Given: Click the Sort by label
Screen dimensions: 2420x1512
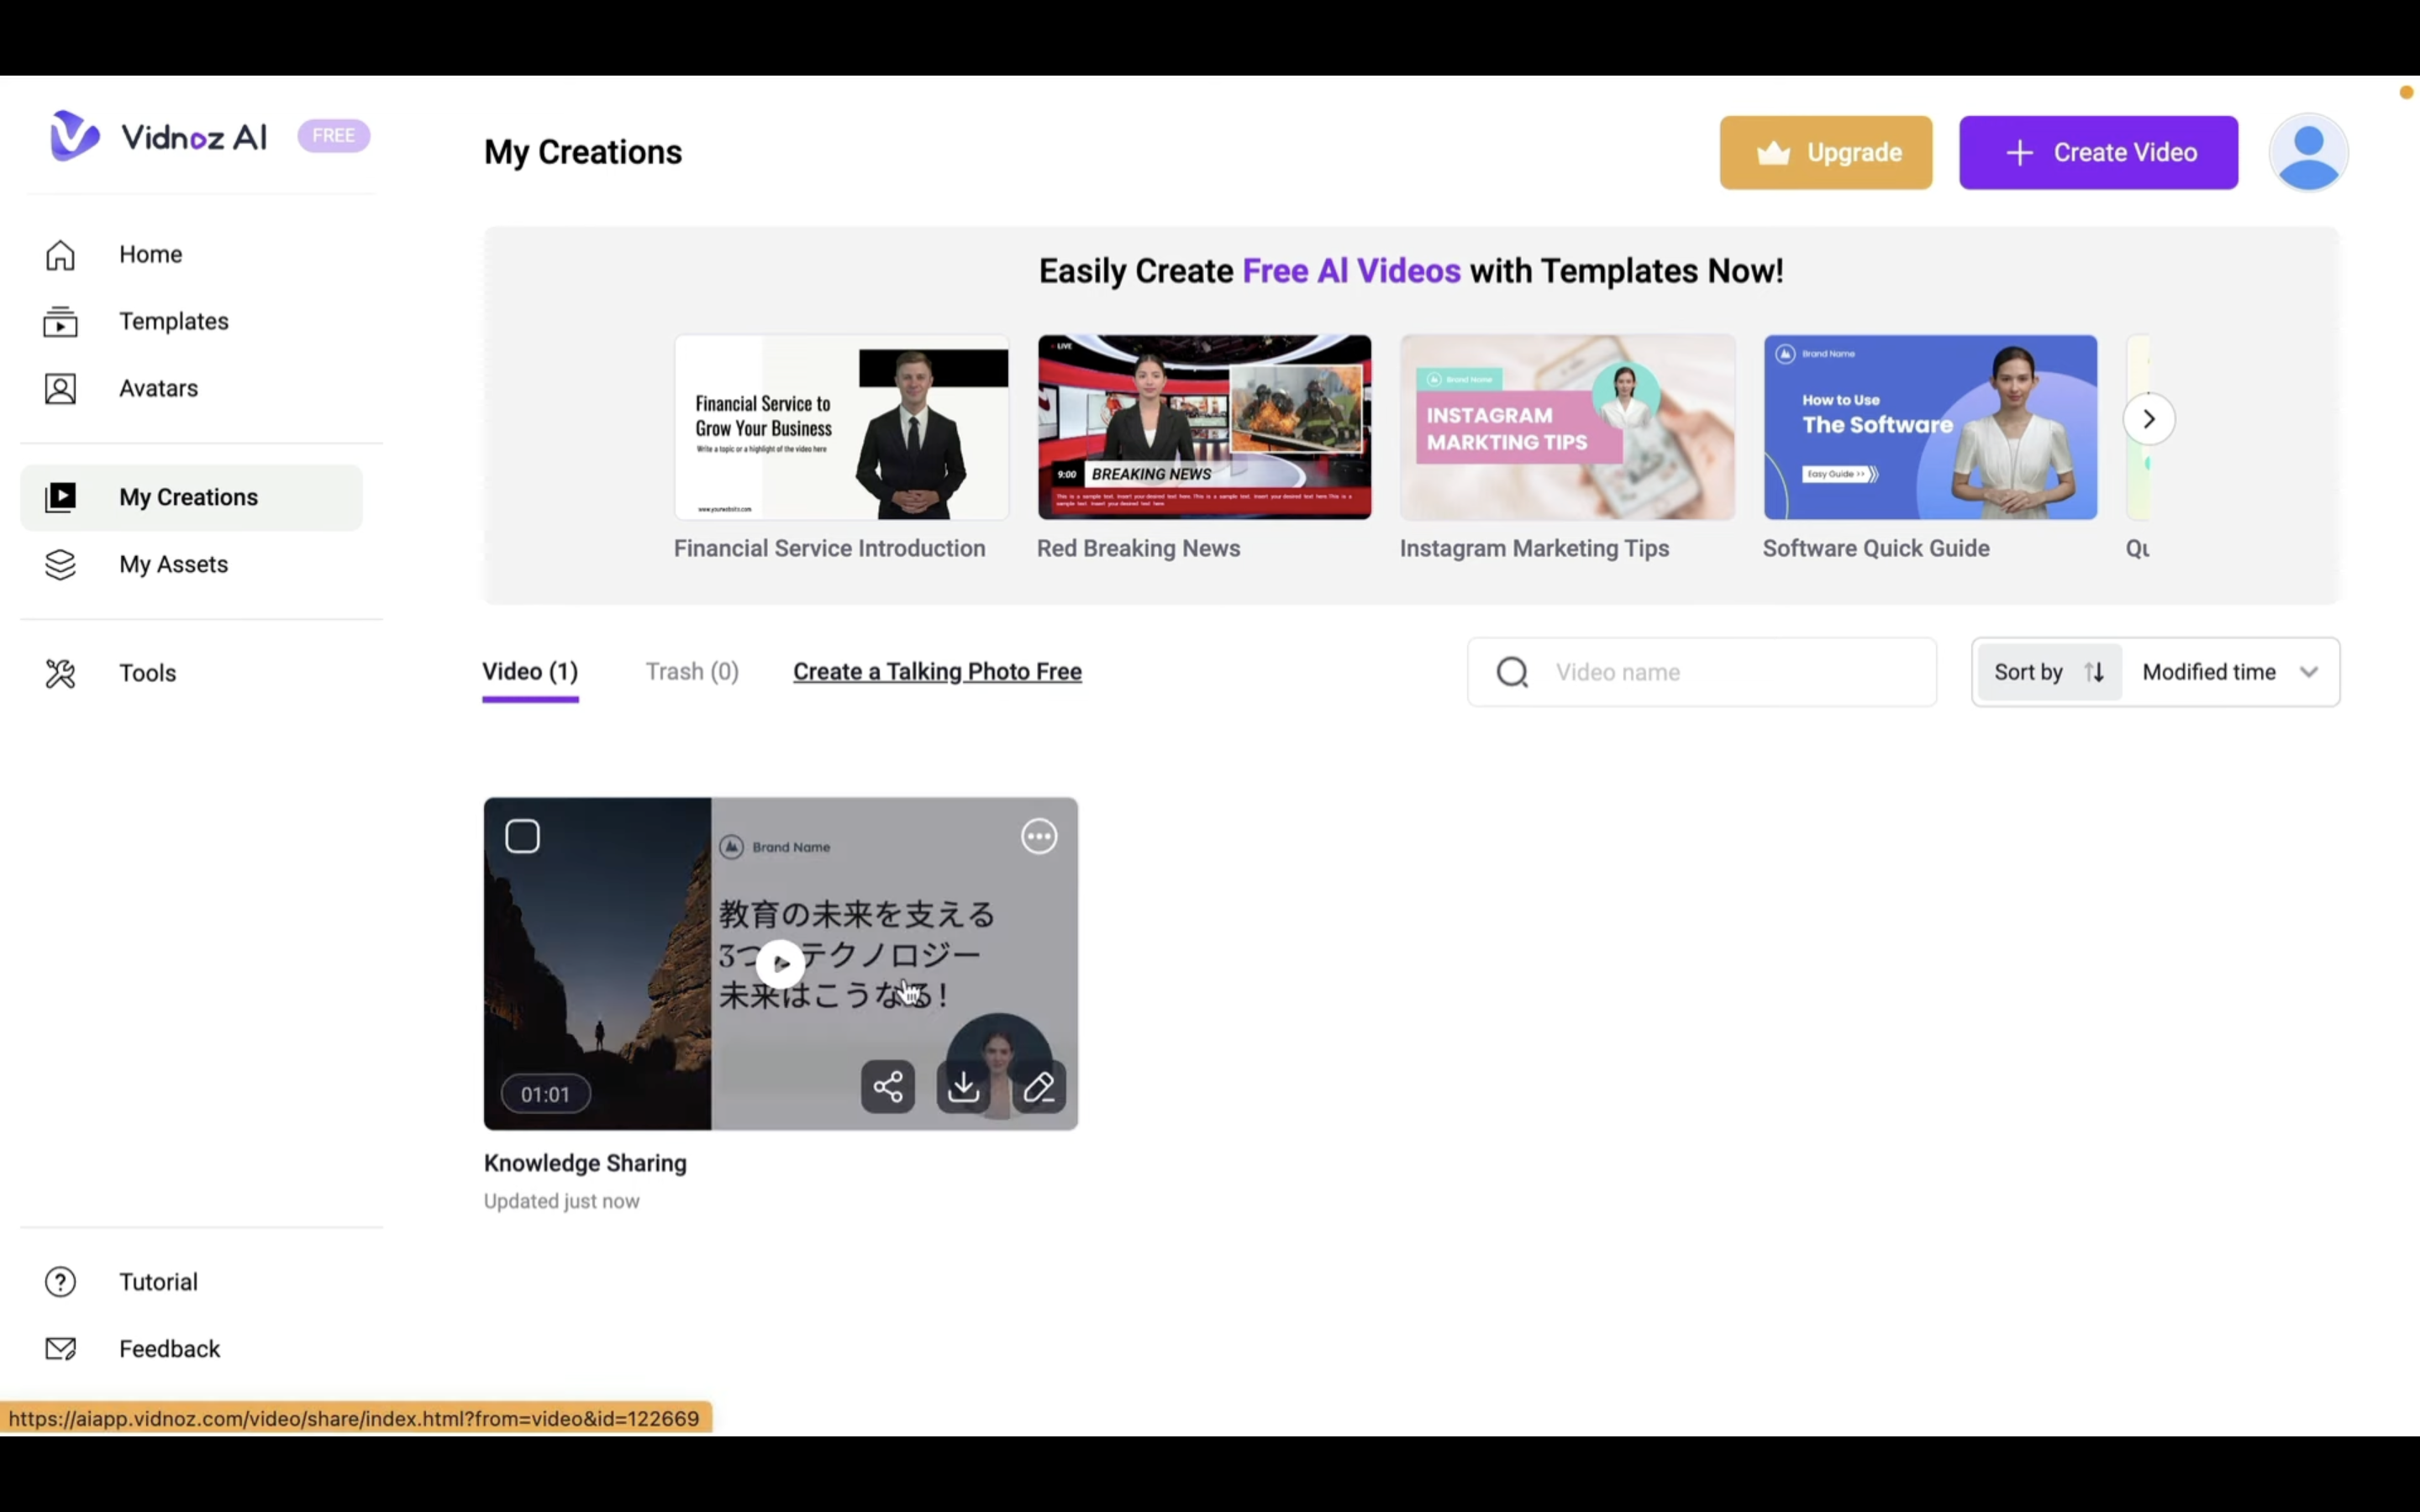Looking at the screenshot, I should pyautogui.click(x=2028, y=672).
